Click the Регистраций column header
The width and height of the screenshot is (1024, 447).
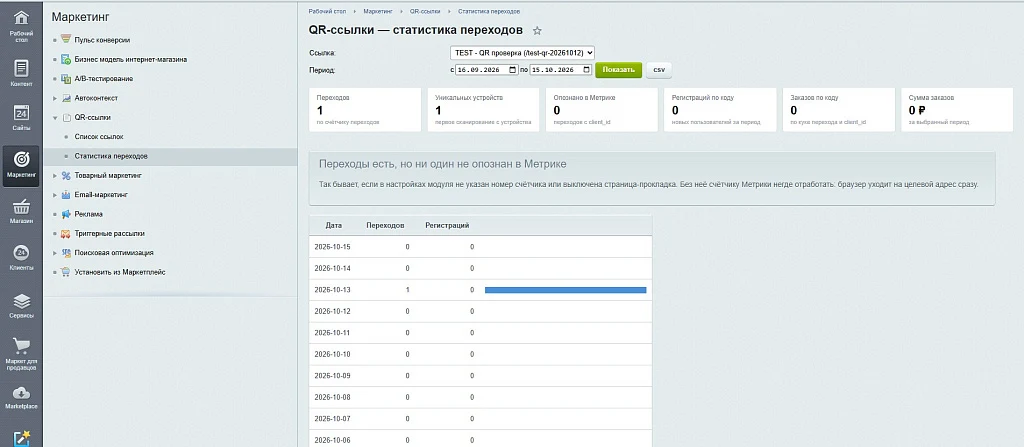pos(447,225)
